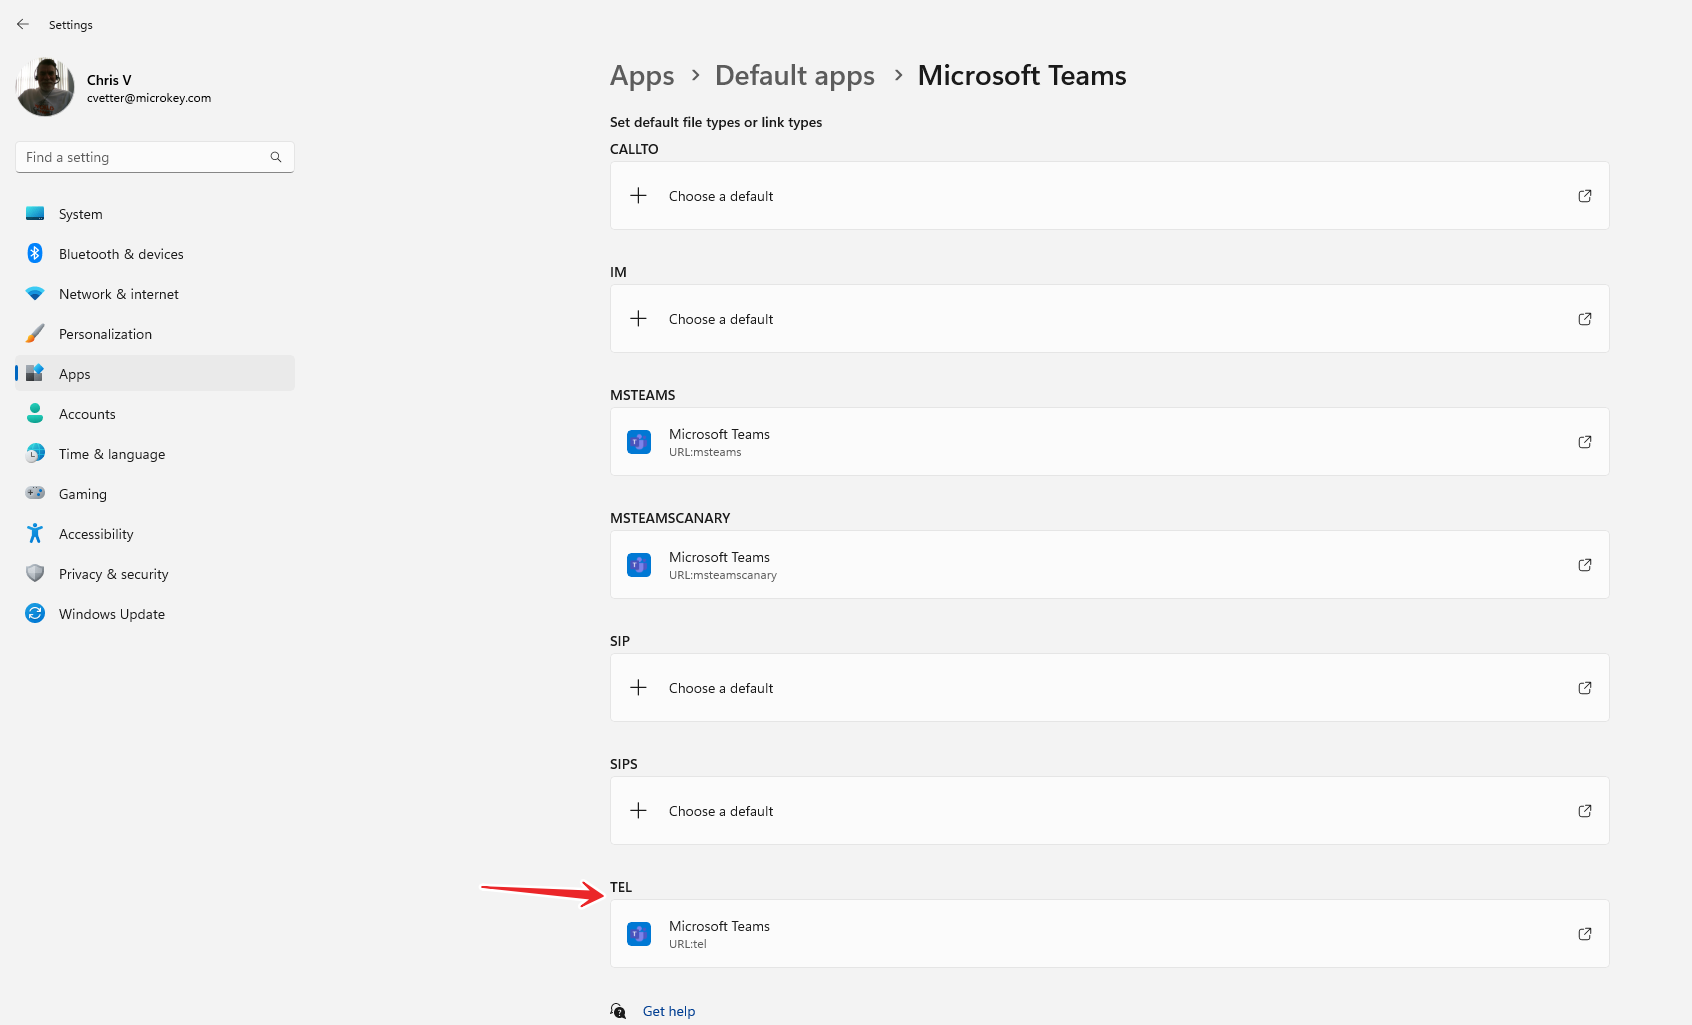Click the URL:tel label
1692x1025 pixels.
[x=688, y=944]
